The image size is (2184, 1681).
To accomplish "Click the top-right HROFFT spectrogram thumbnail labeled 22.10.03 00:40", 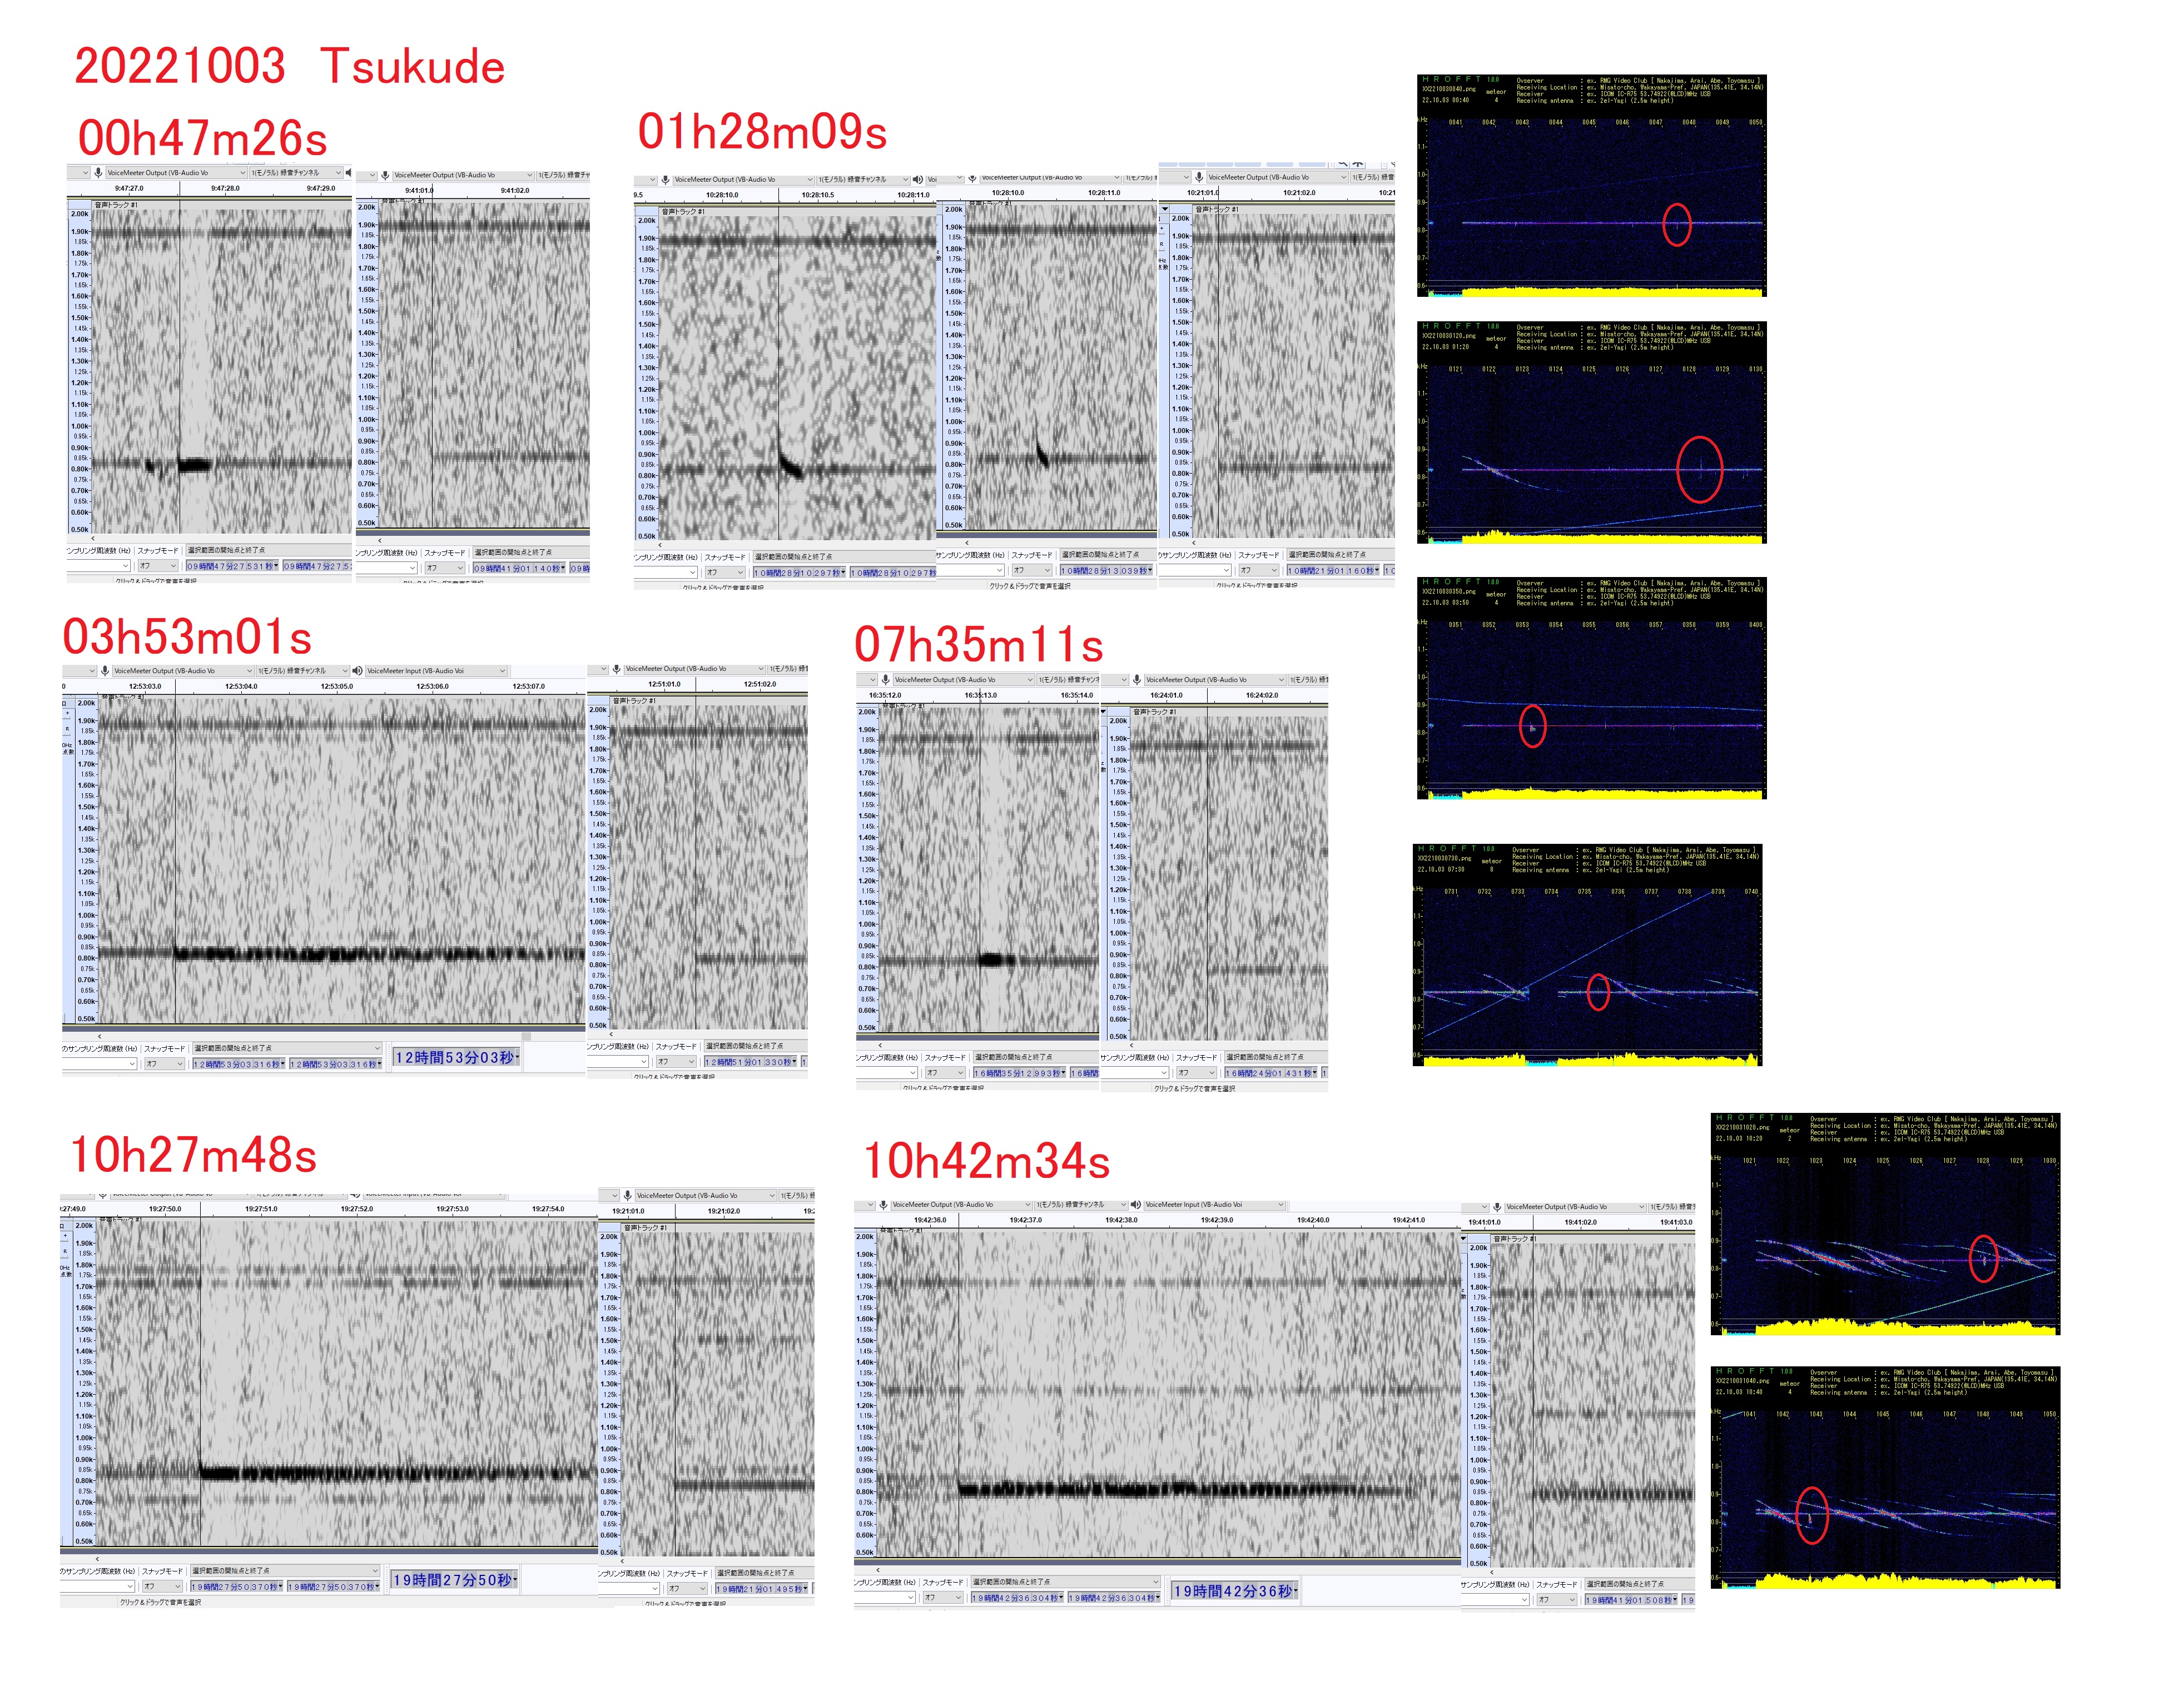I will coord(1591,185).
